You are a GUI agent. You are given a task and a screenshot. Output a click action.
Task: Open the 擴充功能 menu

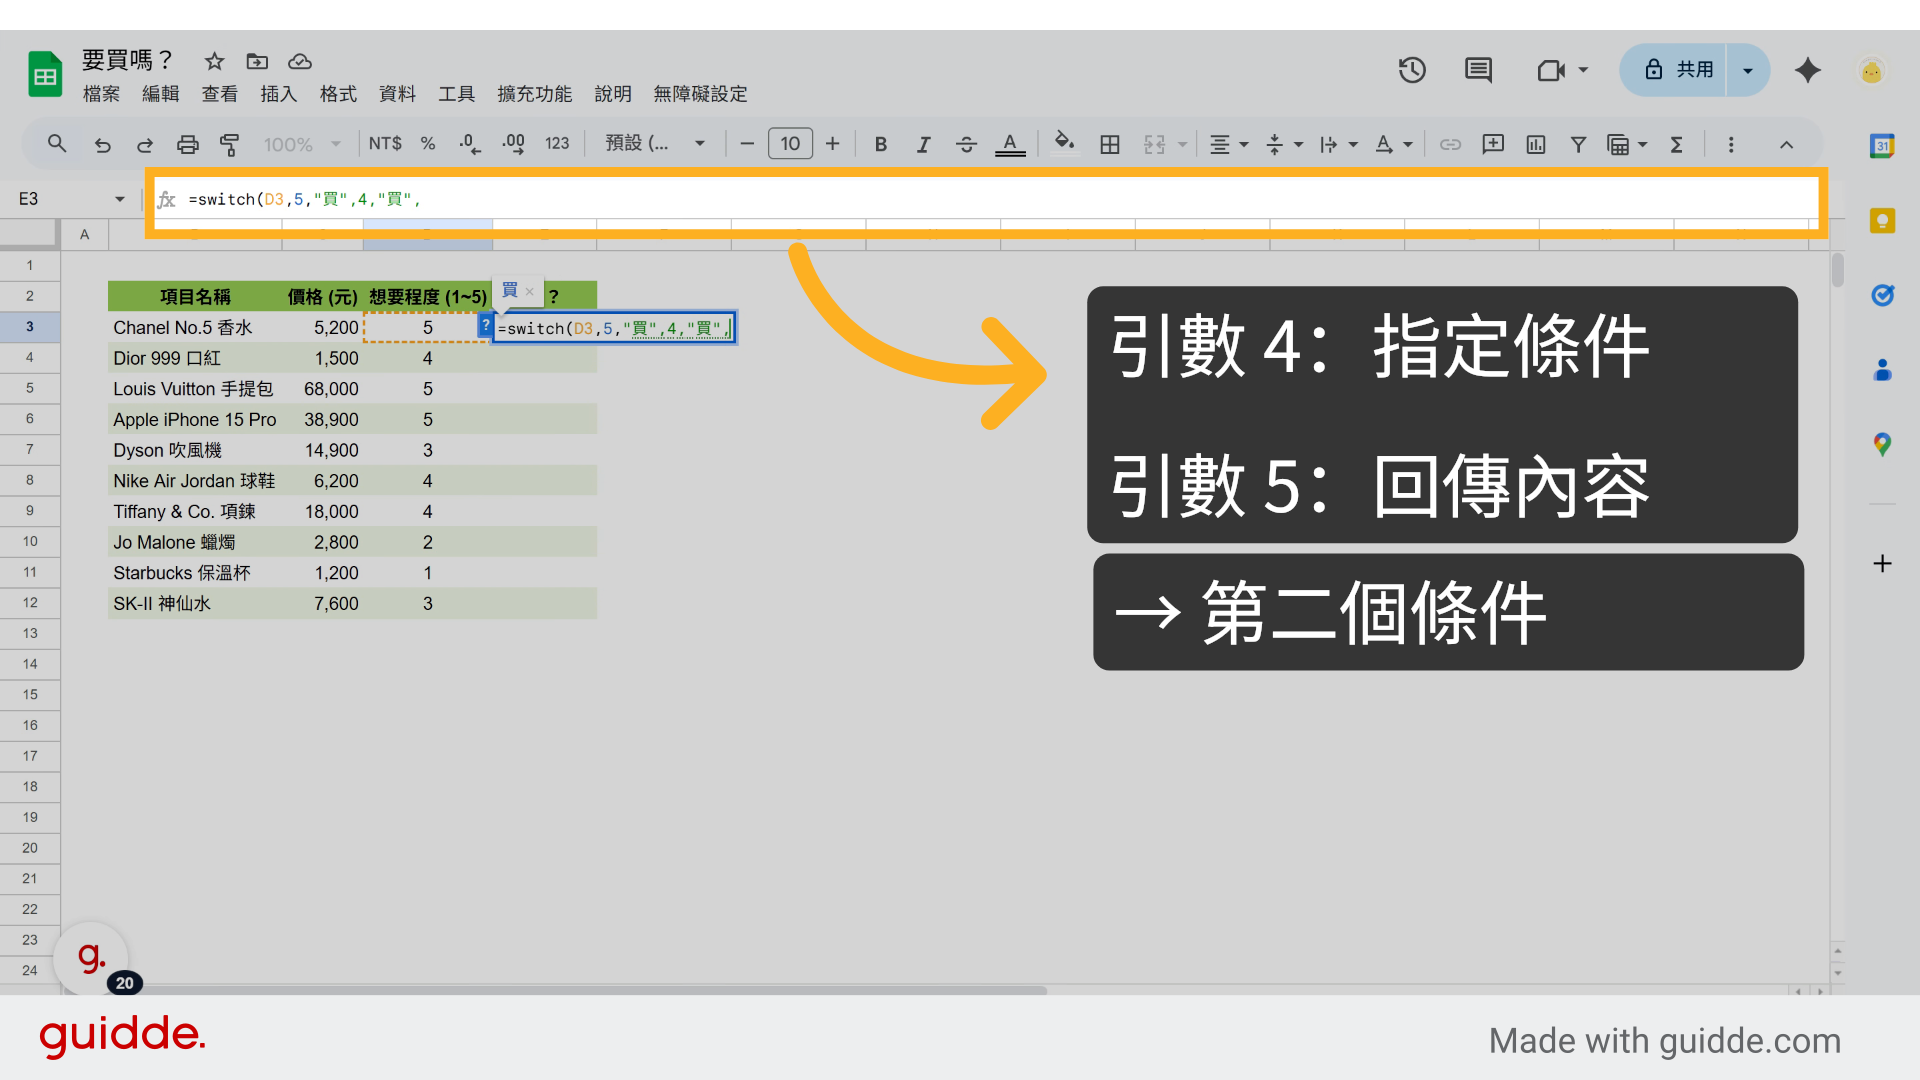[x=534, y=94]
